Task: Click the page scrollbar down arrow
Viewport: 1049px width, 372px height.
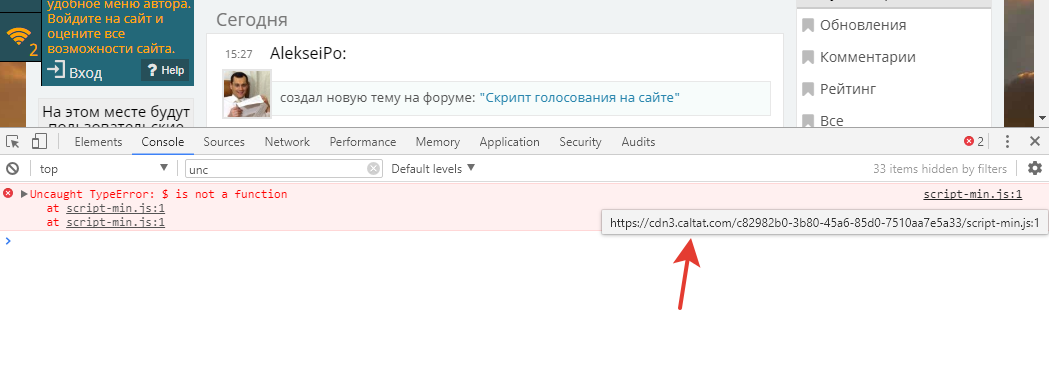Action: tap(1042, 118)
